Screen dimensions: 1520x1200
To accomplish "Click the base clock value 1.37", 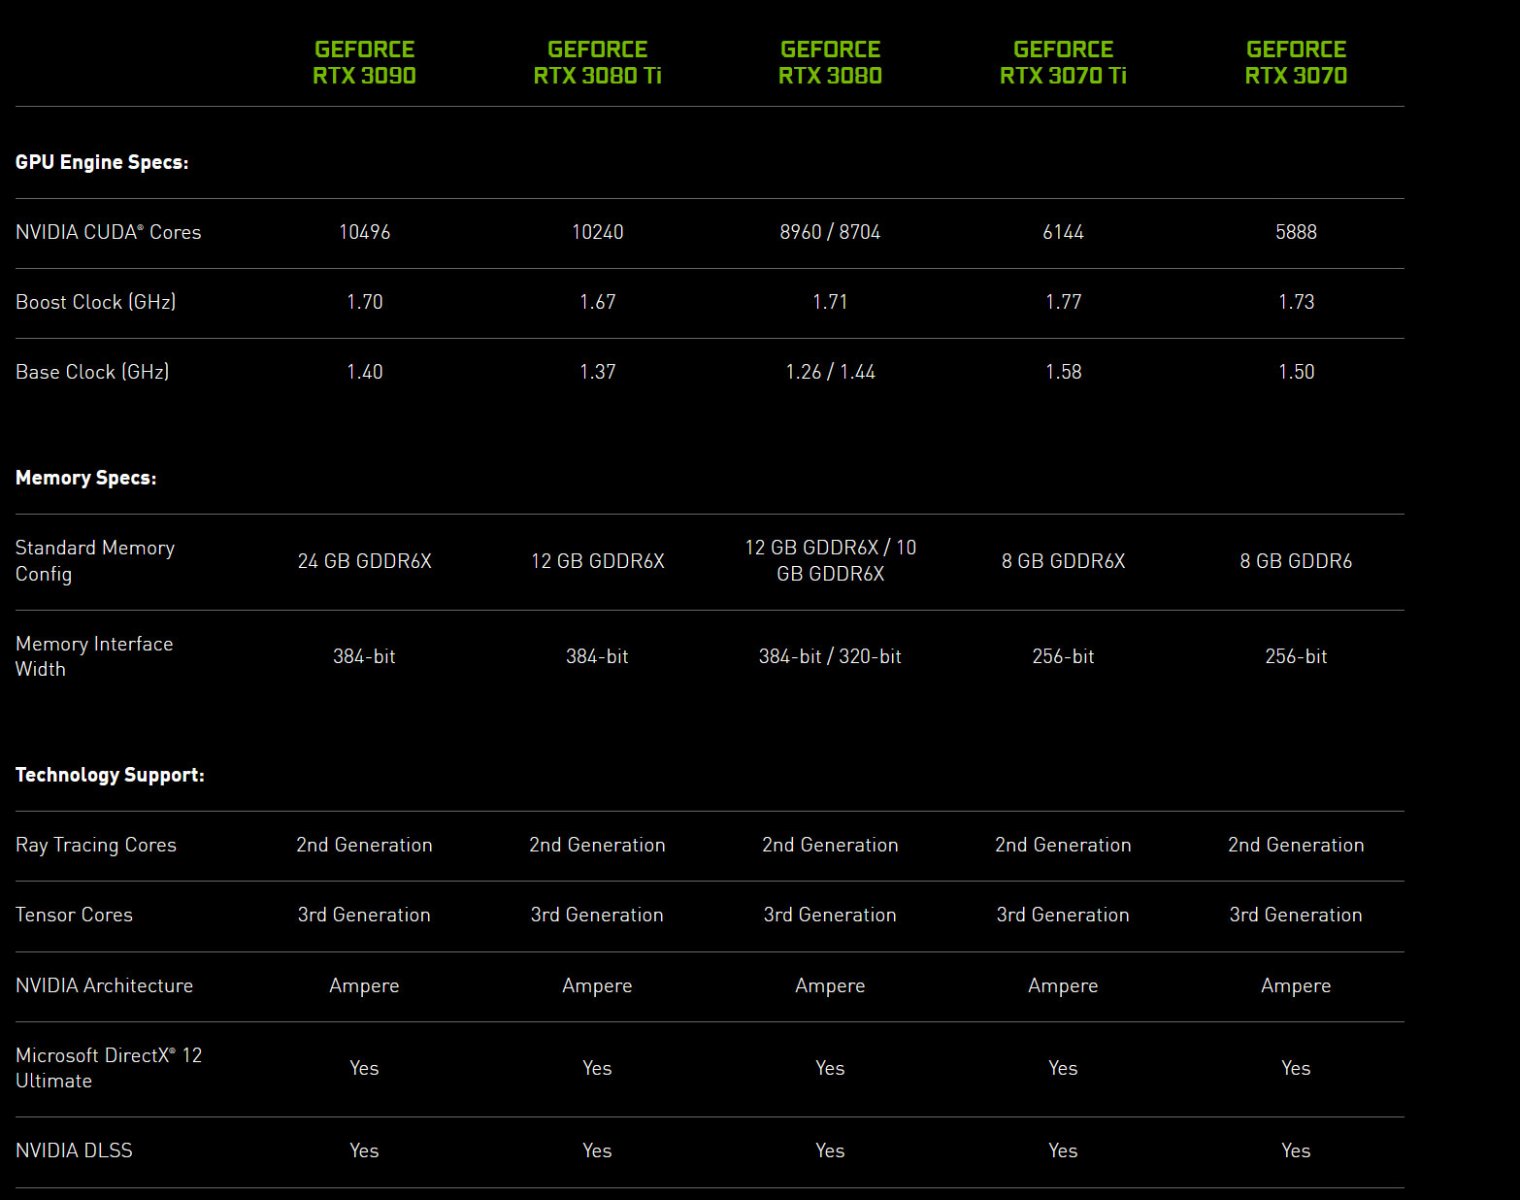I will point(597,372).
